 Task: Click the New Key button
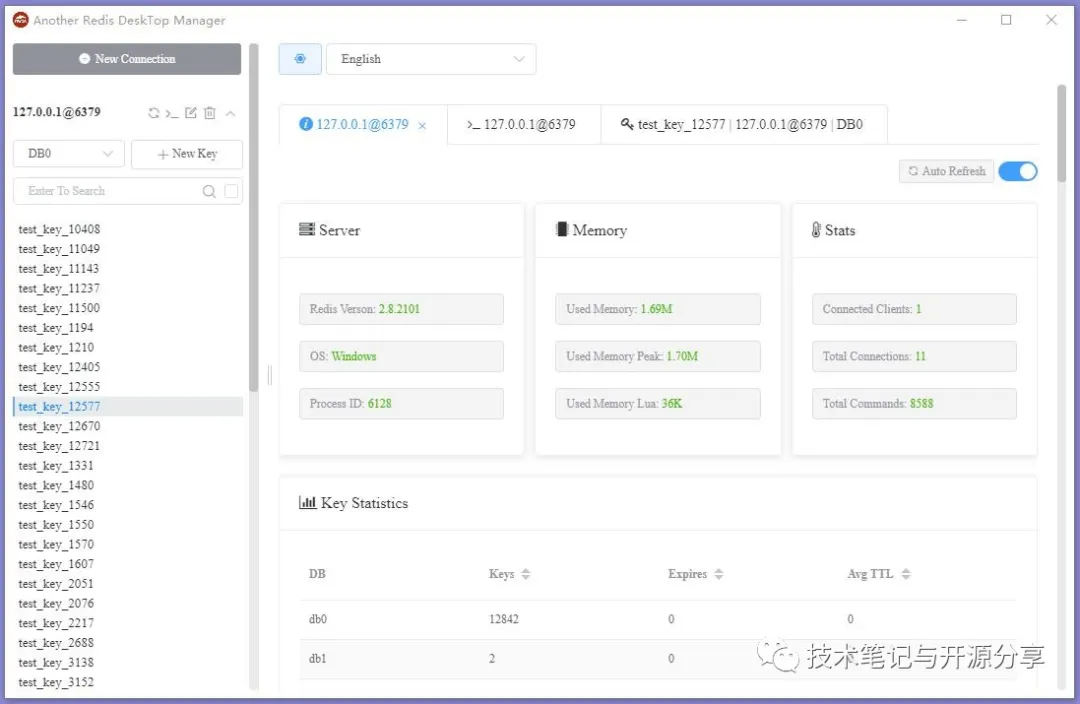[187, 154]
